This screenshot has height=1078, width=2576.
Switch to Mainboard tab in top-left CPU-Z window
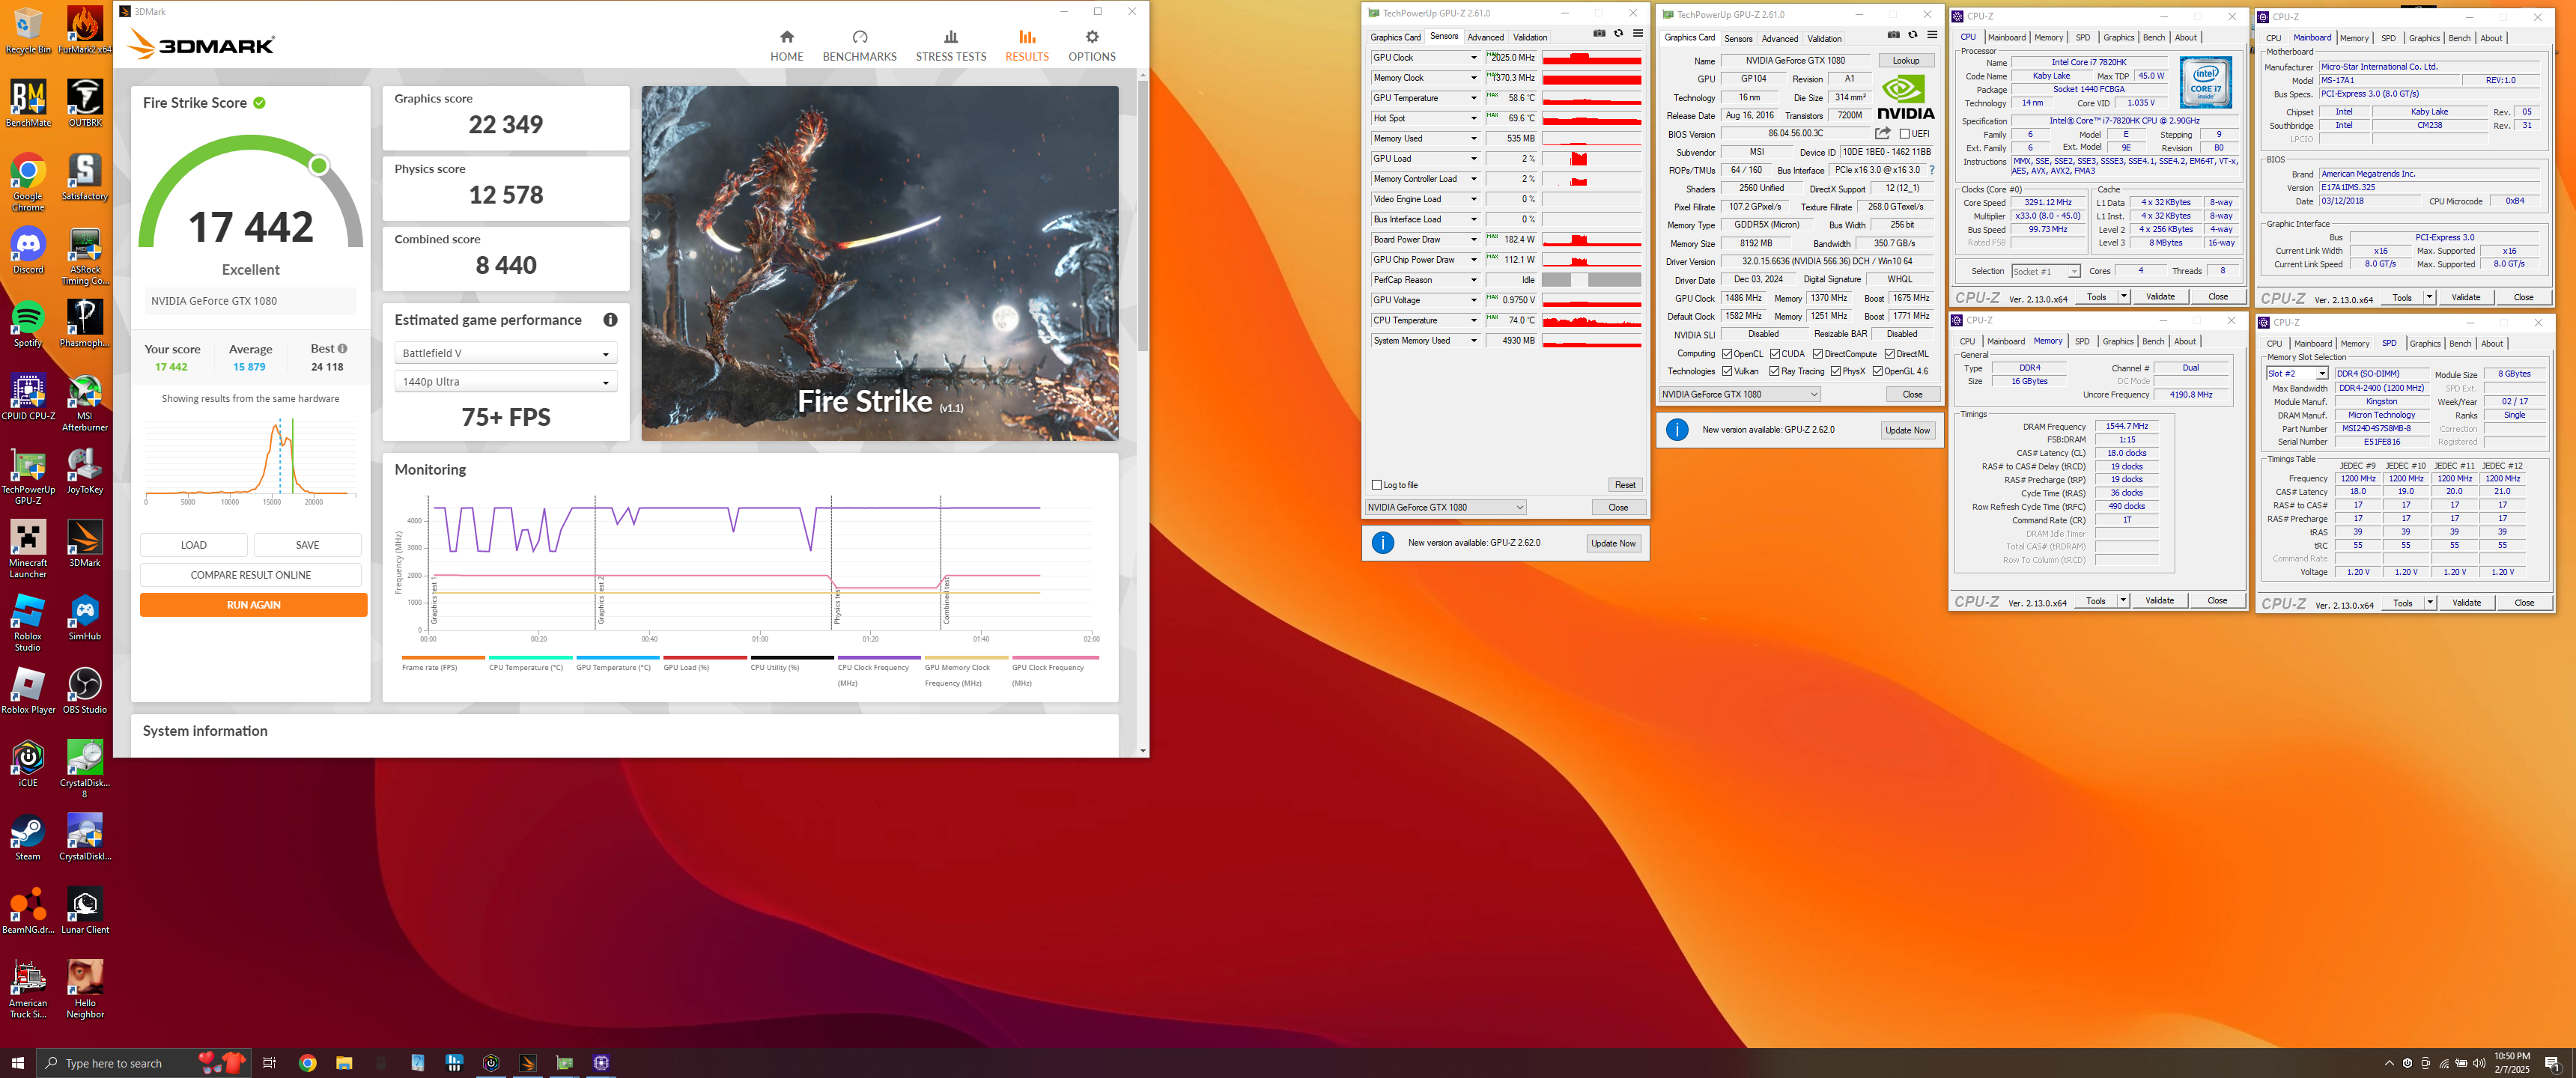pos(2006,37)
